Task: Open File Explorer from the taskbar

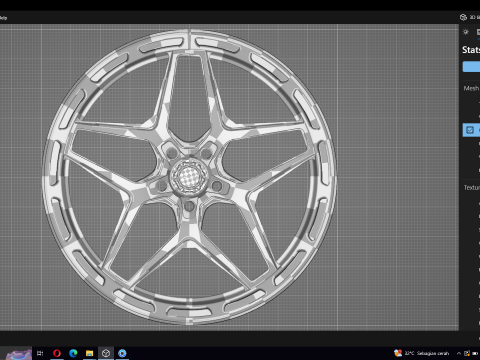Action: click(89, 353)
